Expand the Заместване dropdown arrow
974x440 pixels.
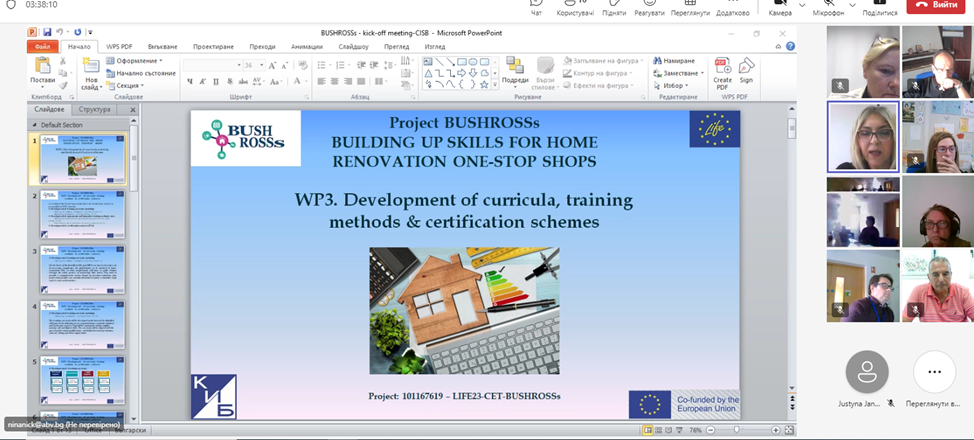coord(703,73)
